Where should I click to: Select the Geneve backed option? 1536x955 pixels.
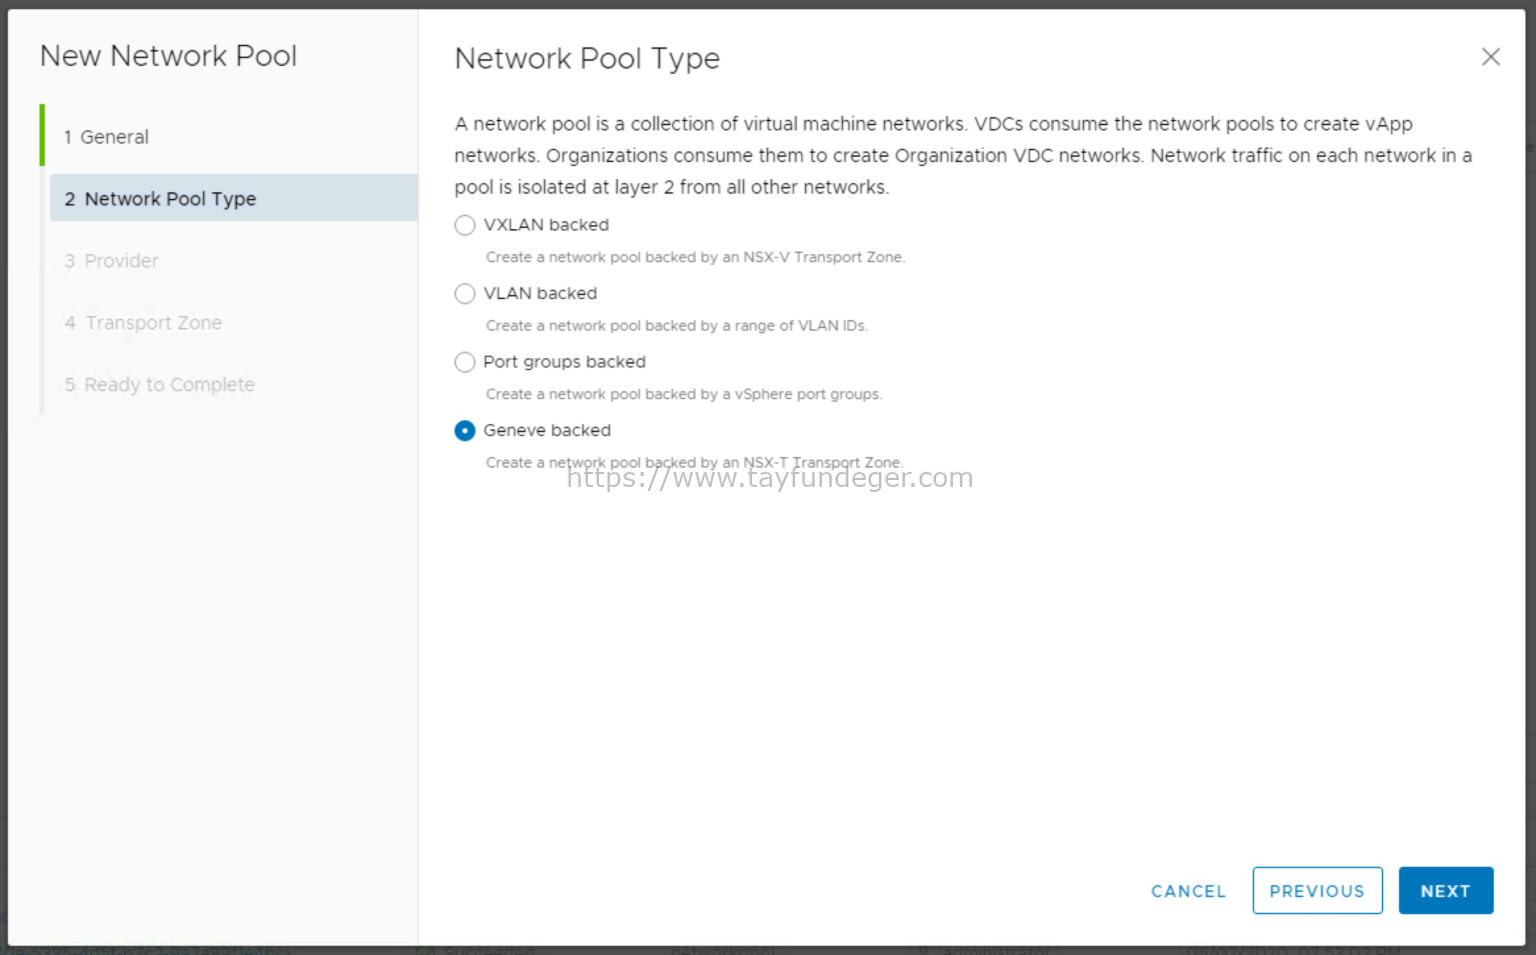[x=464, y=430]
